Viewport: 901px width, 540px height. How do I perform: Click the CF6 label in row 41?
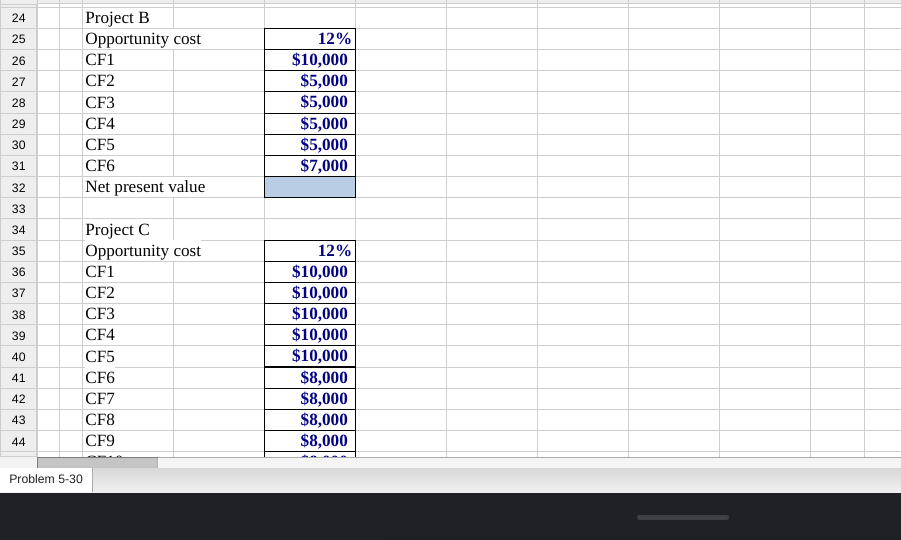click(x=100, y=378)
